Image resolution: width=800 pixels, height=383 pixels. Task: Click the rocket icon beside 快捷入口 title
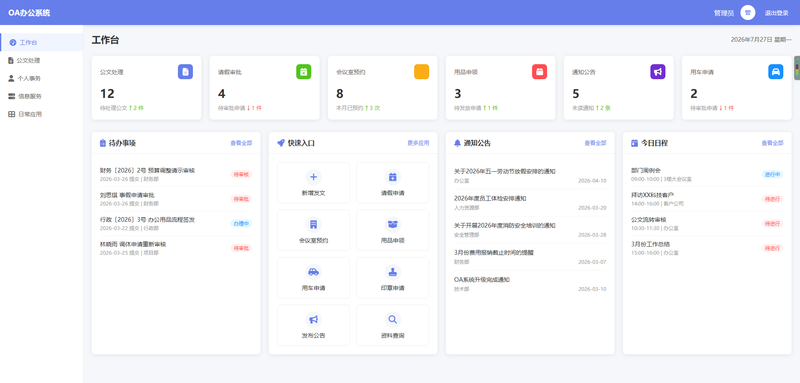(x=281, y=143)
